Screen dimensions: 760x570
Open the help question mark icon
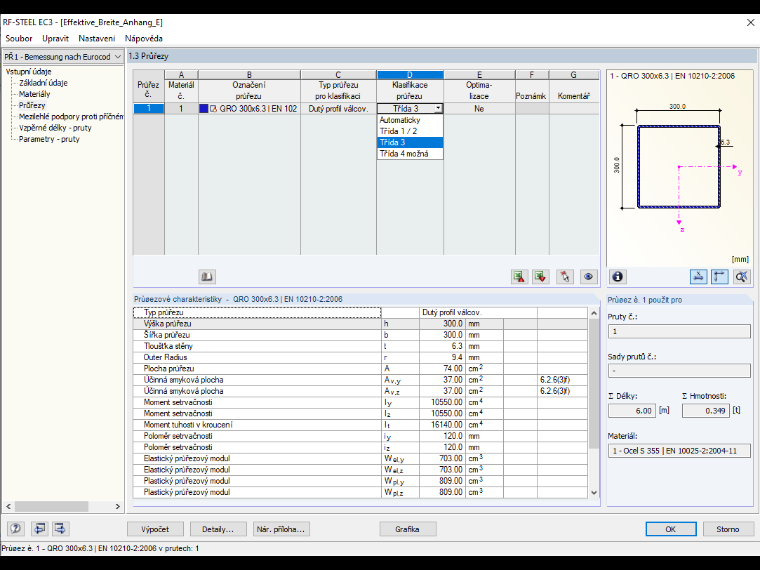tap(16, 528)
